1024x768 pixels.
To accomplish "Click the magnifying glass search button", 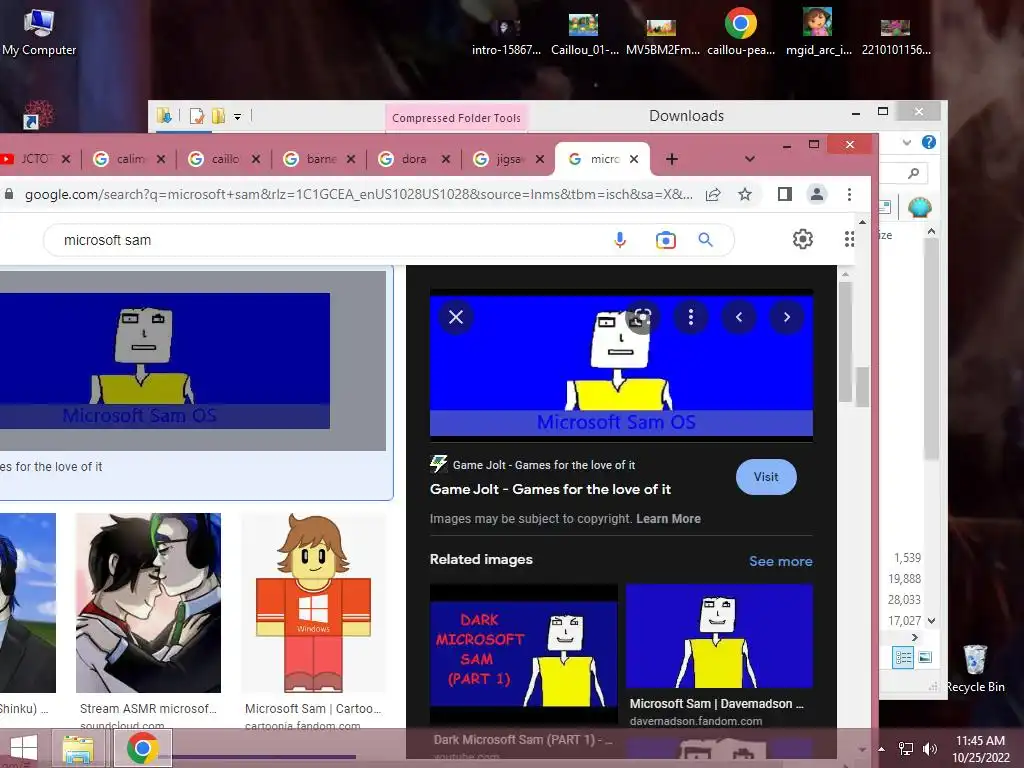I will click(705, 240).
